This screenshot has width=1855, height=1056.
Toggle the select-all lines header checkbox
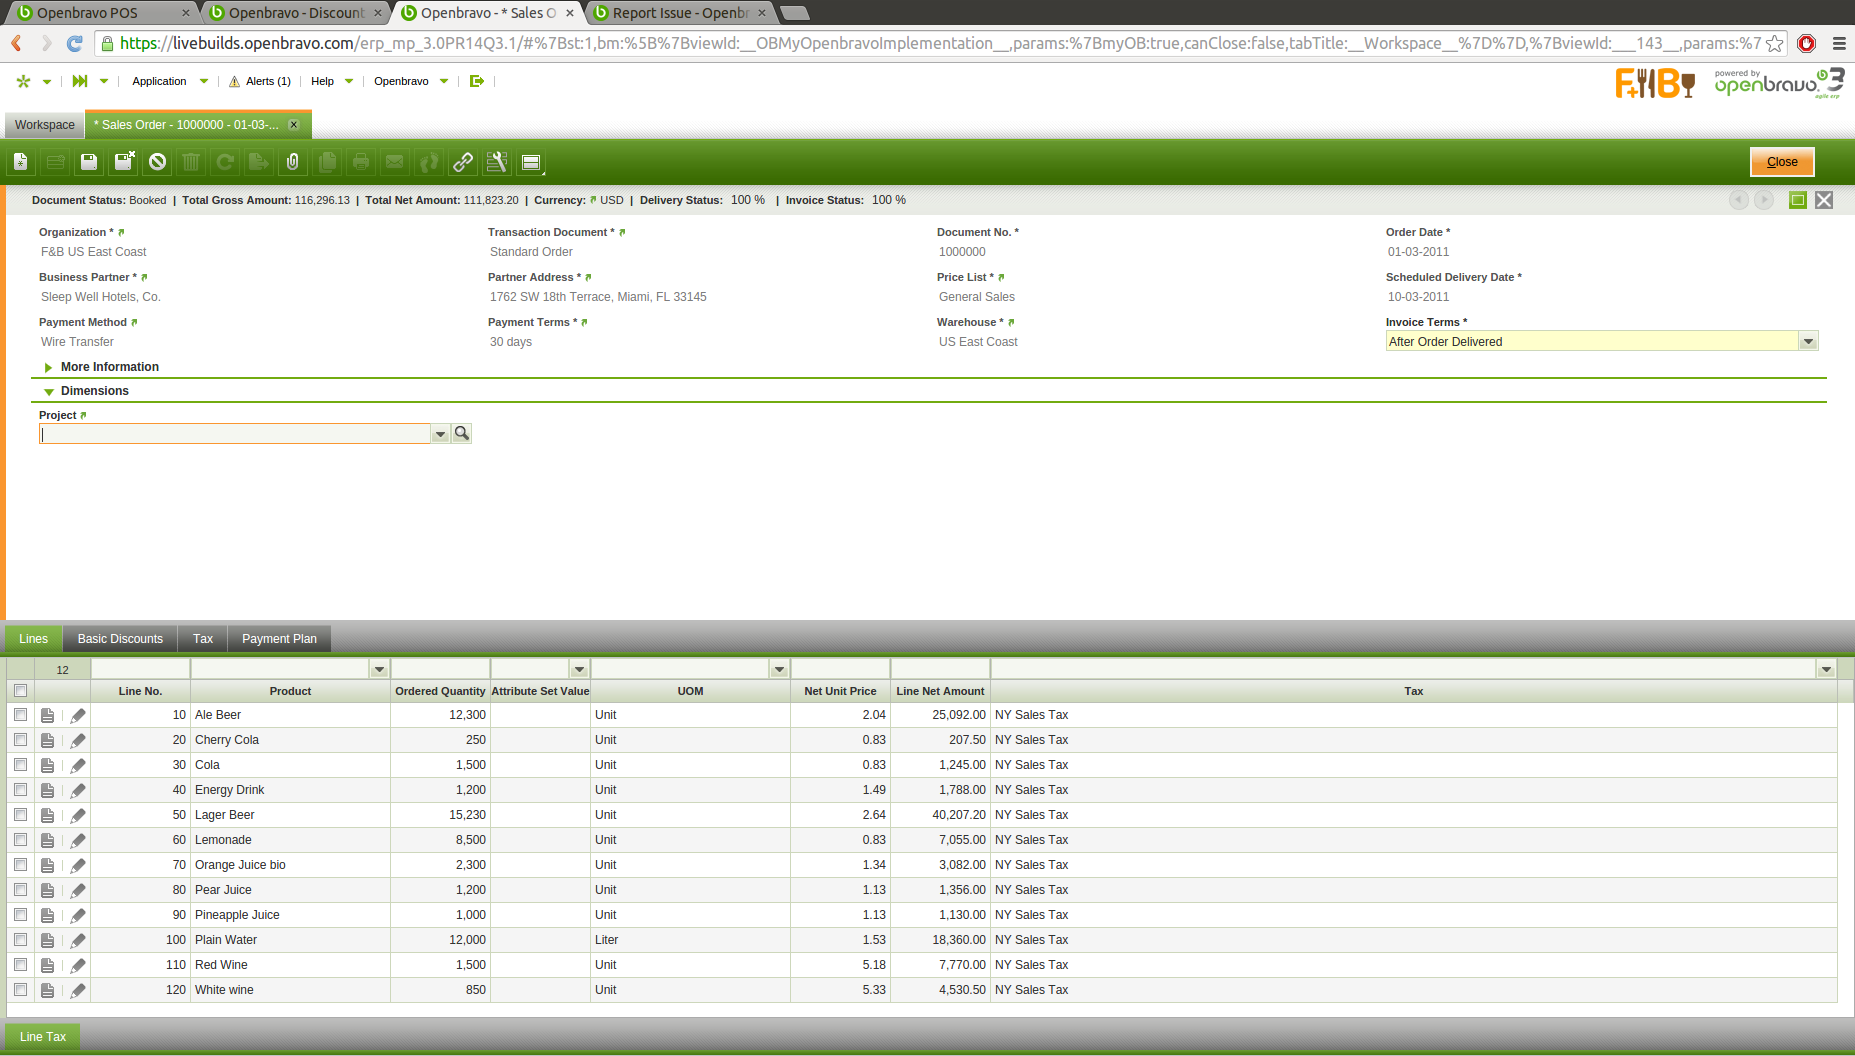click(x=20, y=691)
